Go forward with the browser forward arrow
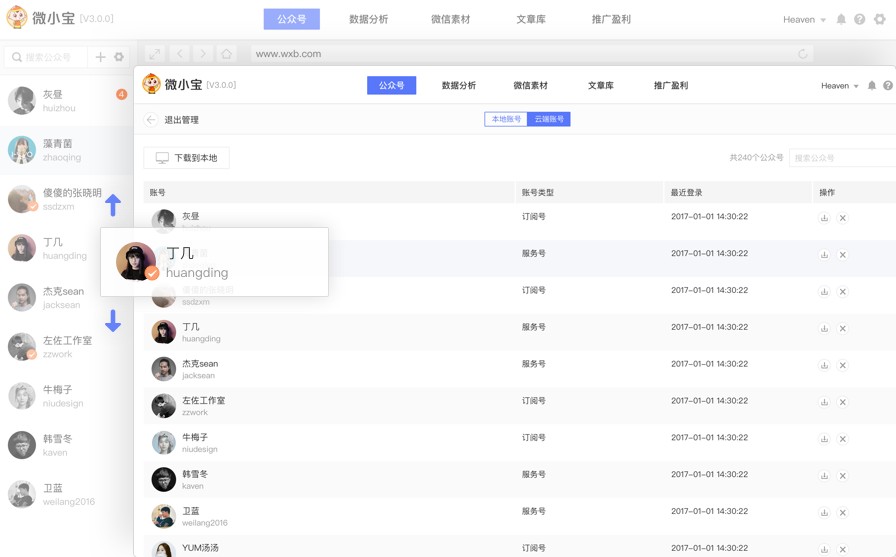Viewport: 896px width, 557px height. (x=202, y=54)
